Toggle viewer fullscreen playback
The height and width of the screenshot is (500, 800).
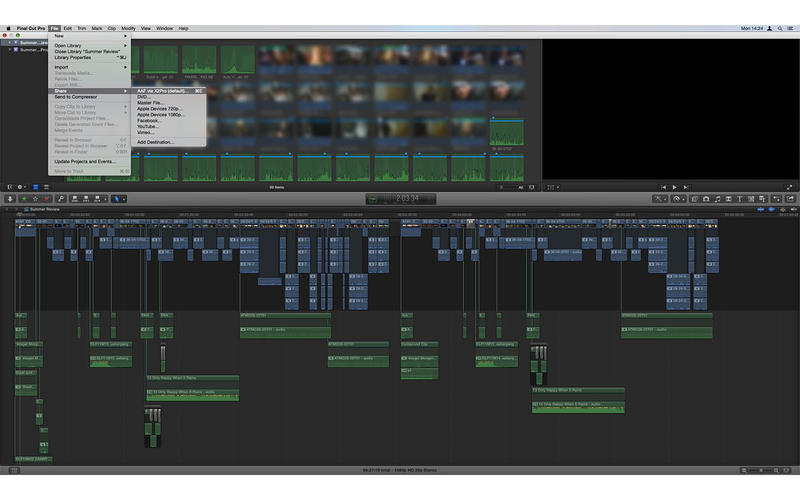click(791, 187)
